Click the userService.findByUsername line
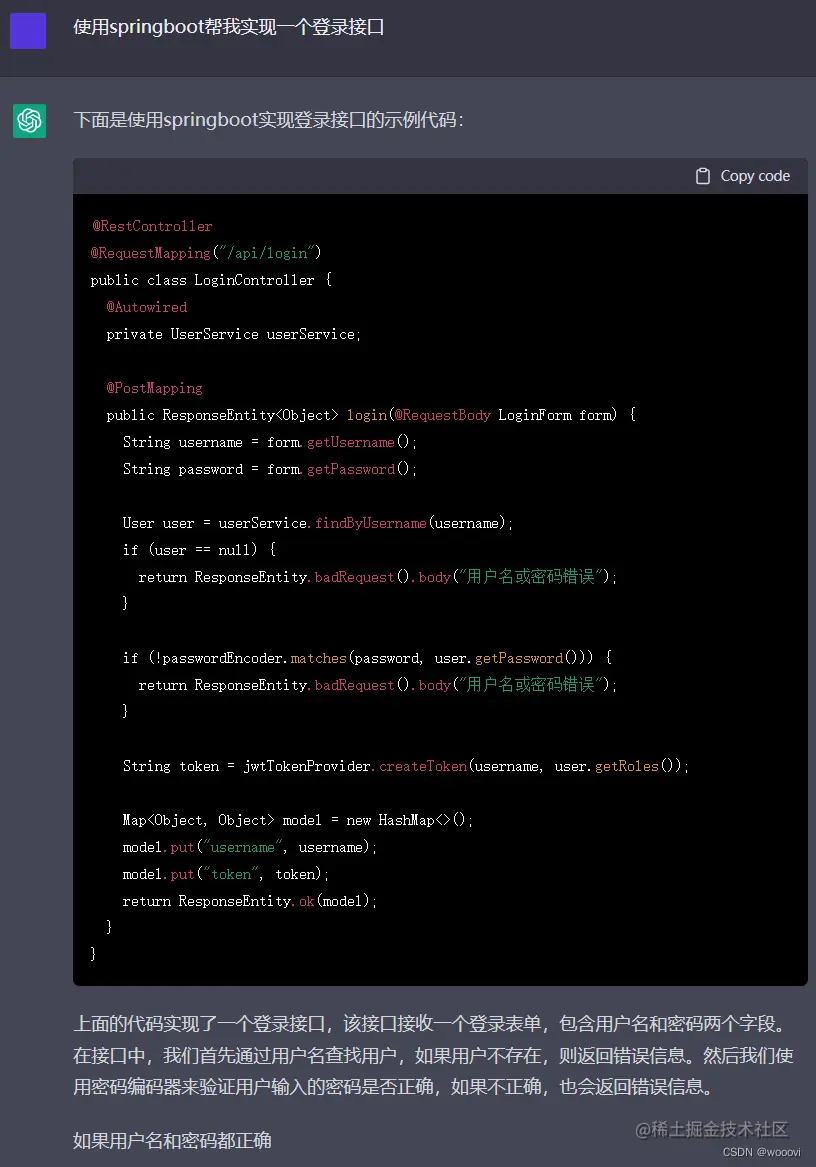This screenshot has height=1167, width=816. pyautogui.click(x=318, y=523)
